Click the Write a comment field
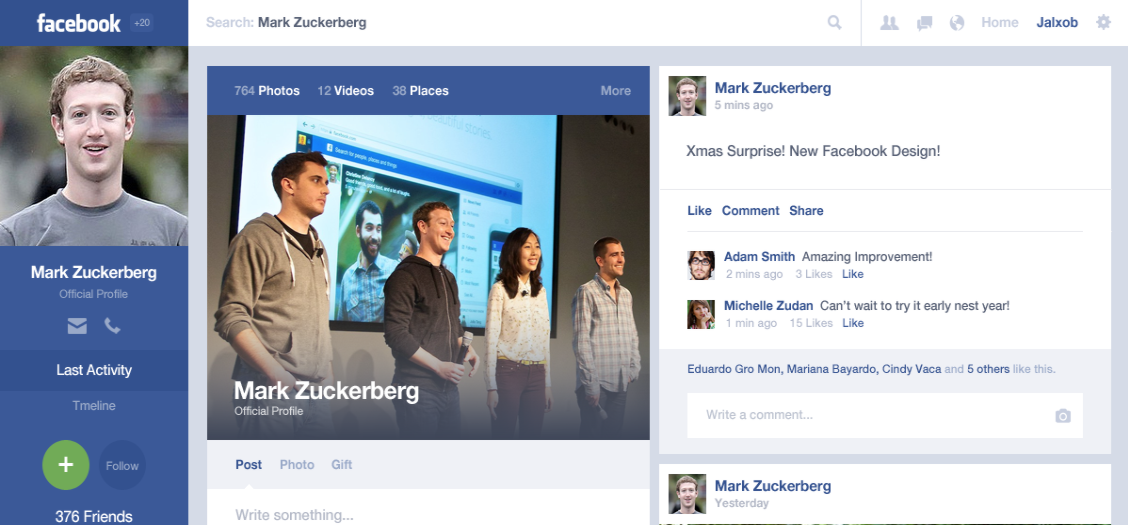This screenshot has height=525, width=1128. (885, 415)
